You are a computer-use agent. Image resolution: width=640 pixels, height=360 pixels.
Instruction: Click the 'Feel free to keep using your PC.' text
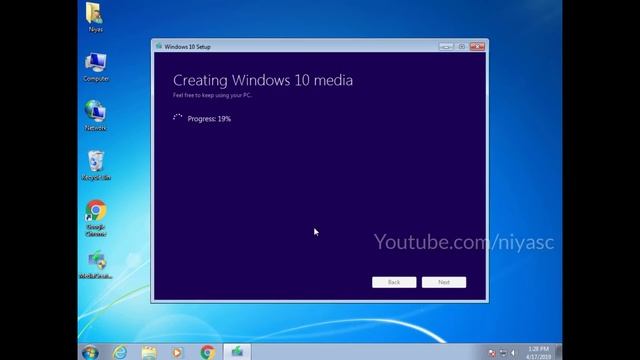click(212, 95)
